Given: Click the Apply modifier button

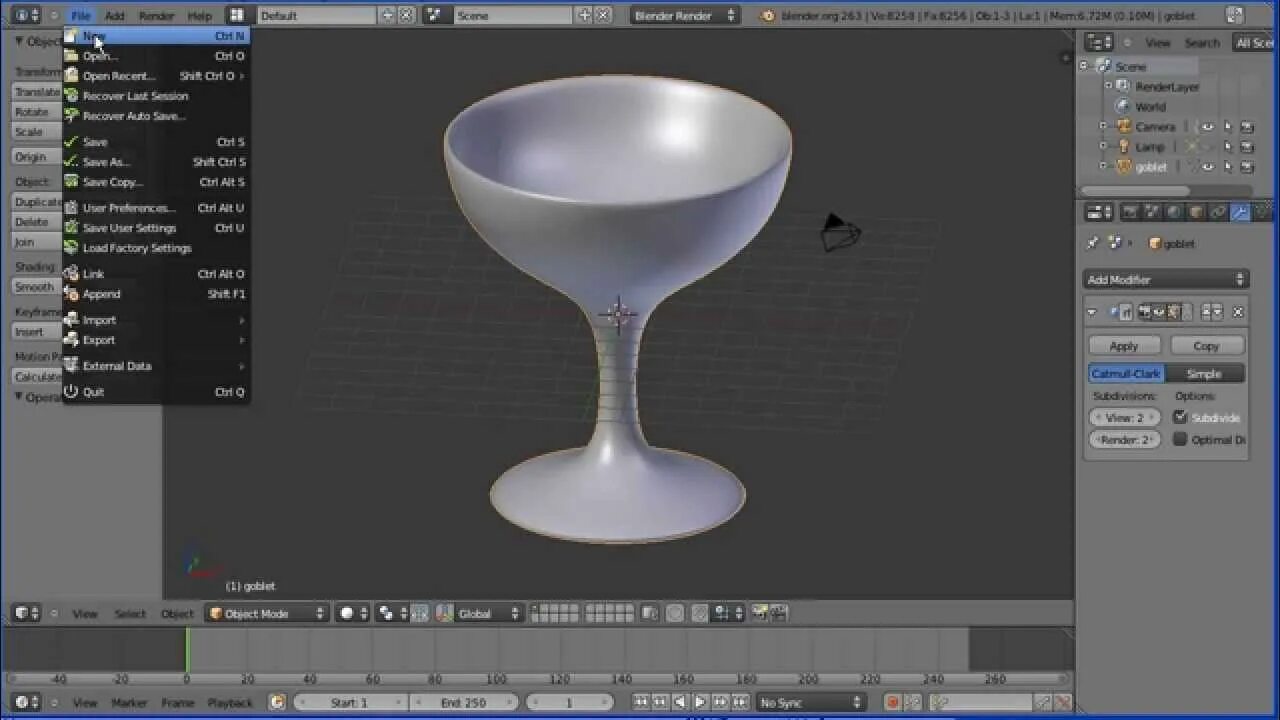Looking at the screenshot, I should coord(1124,346).
